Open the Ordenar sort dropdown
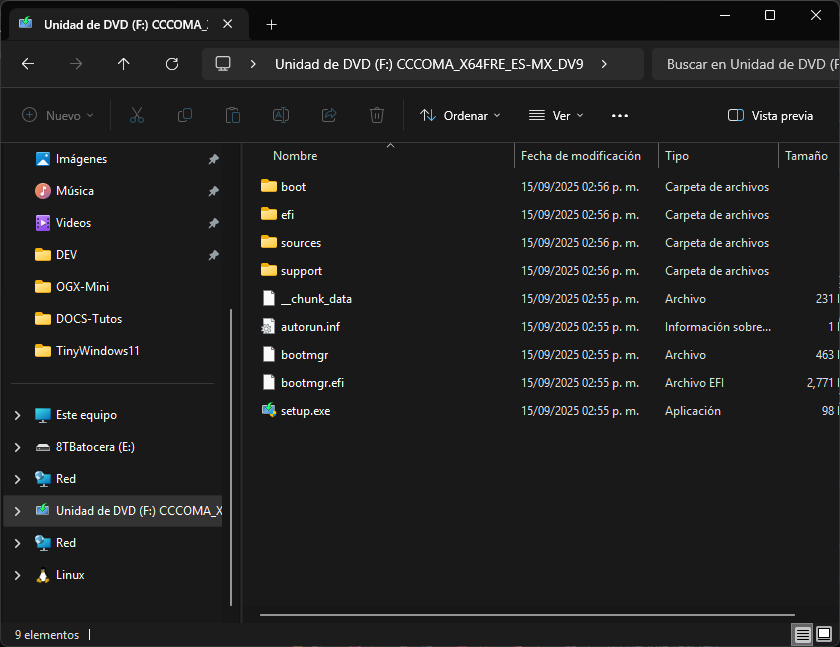This screenshot has height=647, width=840. pyautogui.click(x=460, y=116)
